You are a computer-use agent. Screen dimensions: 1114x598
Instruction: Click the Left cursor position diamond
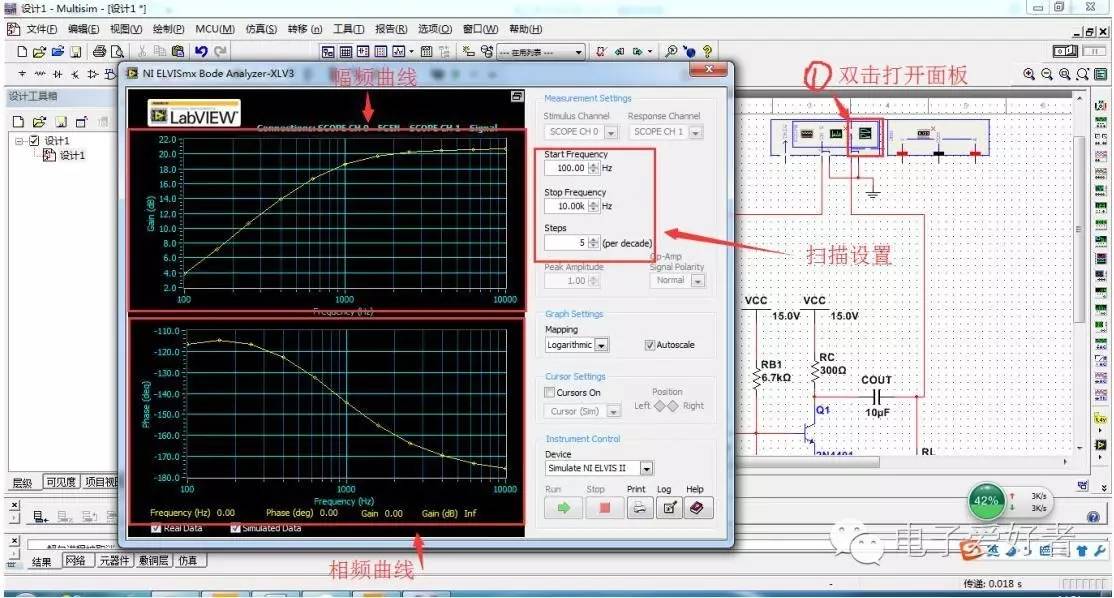click(659, 406)
